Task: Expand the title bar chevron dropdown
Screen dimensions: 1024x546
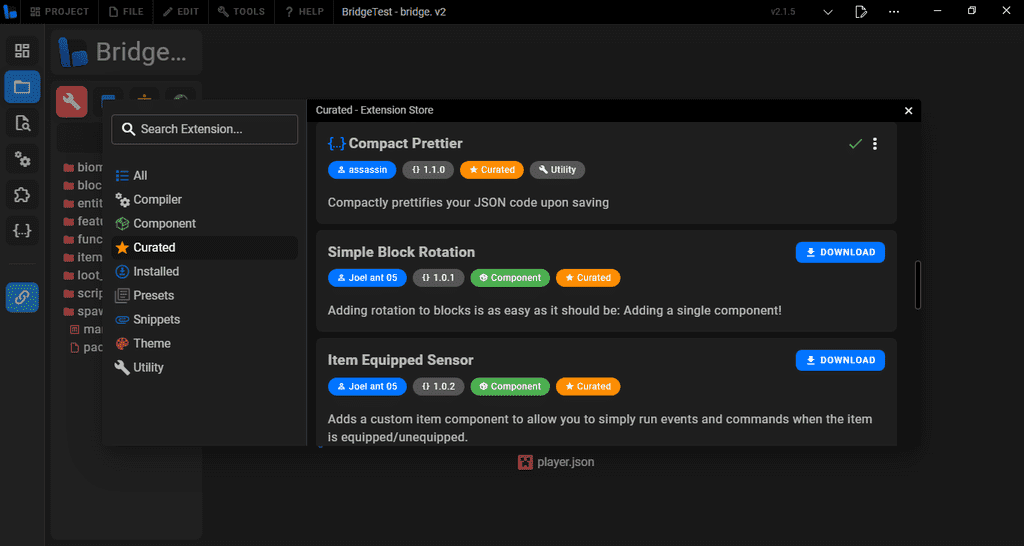Action: click(828, 12)
